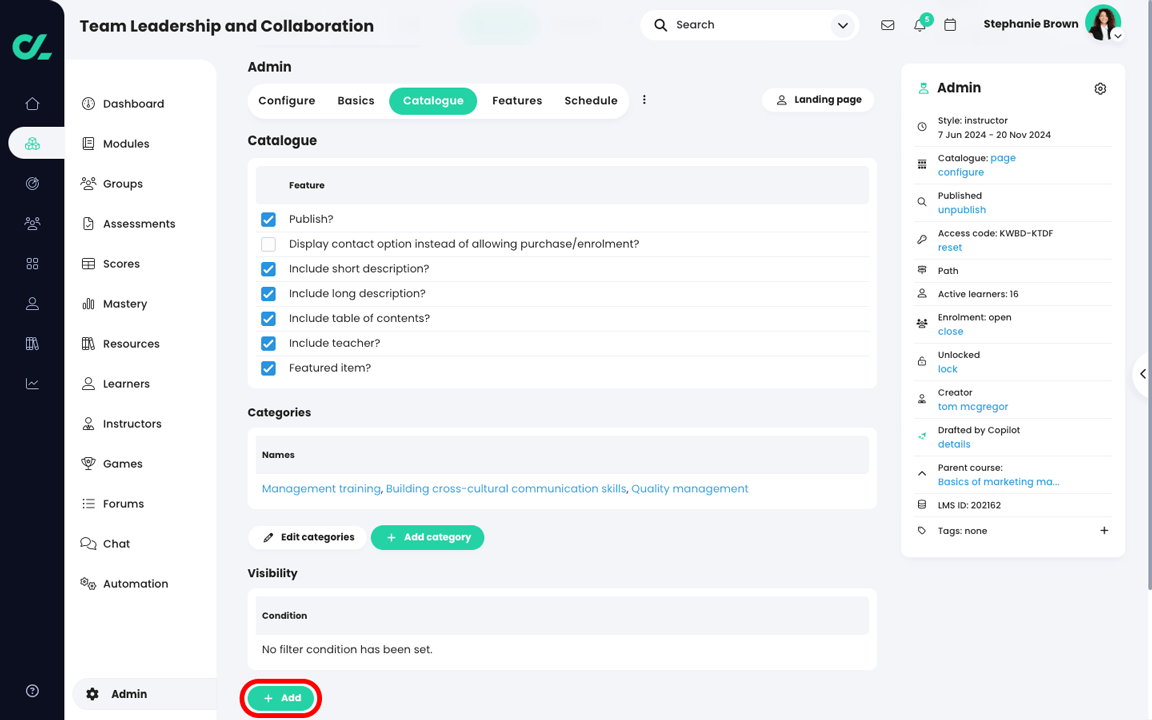
Task: Toggle Include short description checkbox
Action: coord(268,269)
